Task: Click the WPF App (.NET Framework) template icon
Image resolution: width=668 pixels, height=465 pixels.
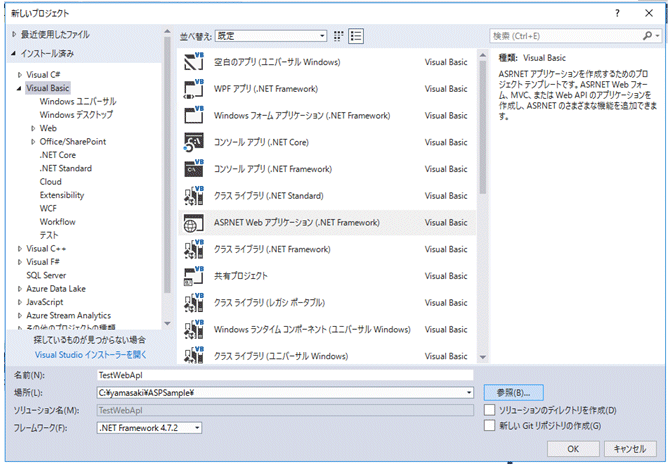Action: click(193, 89)
